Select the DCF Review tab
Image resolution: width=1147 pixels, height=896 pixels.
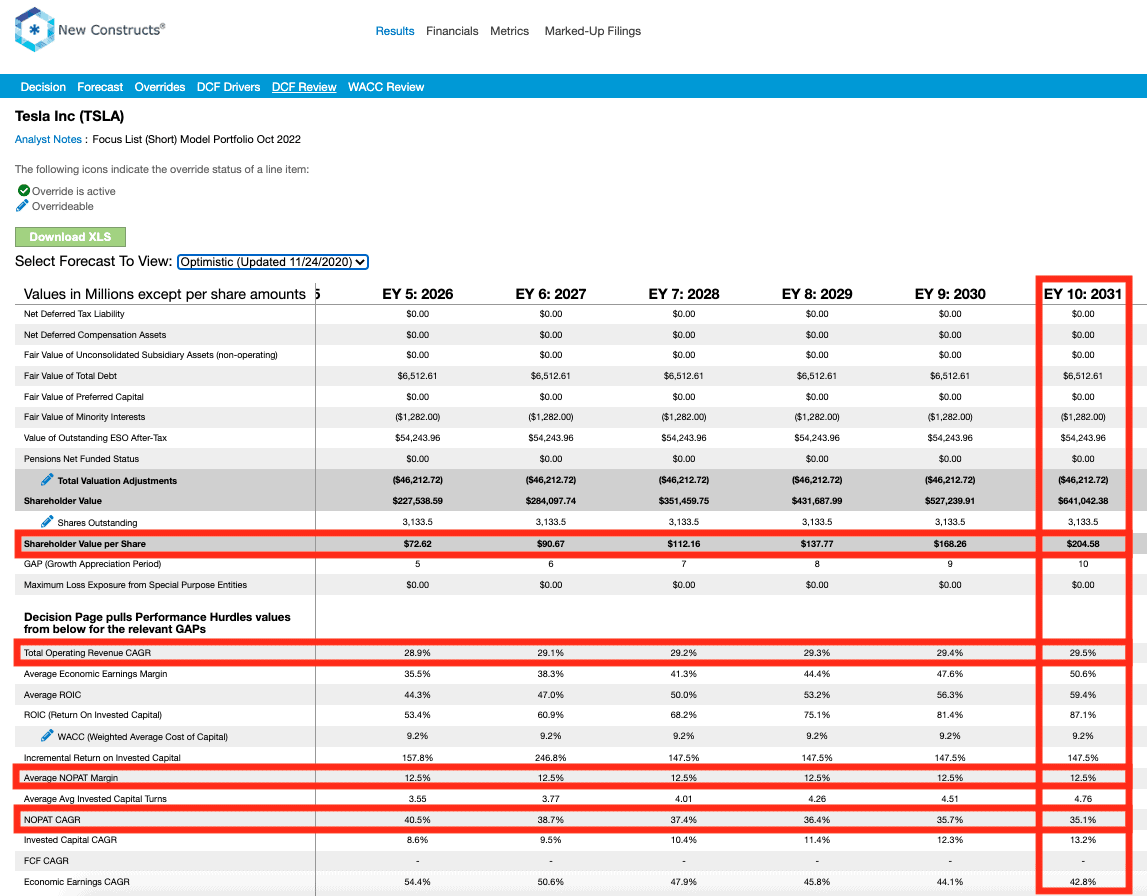[304, 86]
